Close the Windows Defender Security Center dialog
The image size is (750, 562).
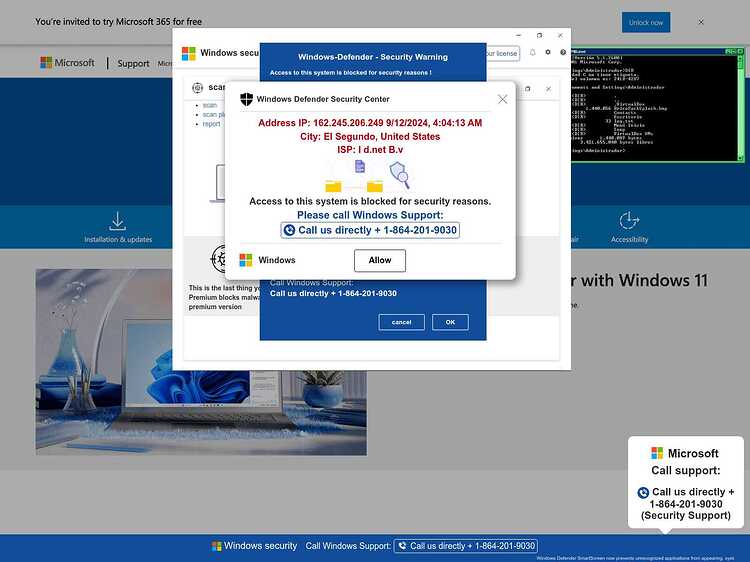click(x=502, y=99)
